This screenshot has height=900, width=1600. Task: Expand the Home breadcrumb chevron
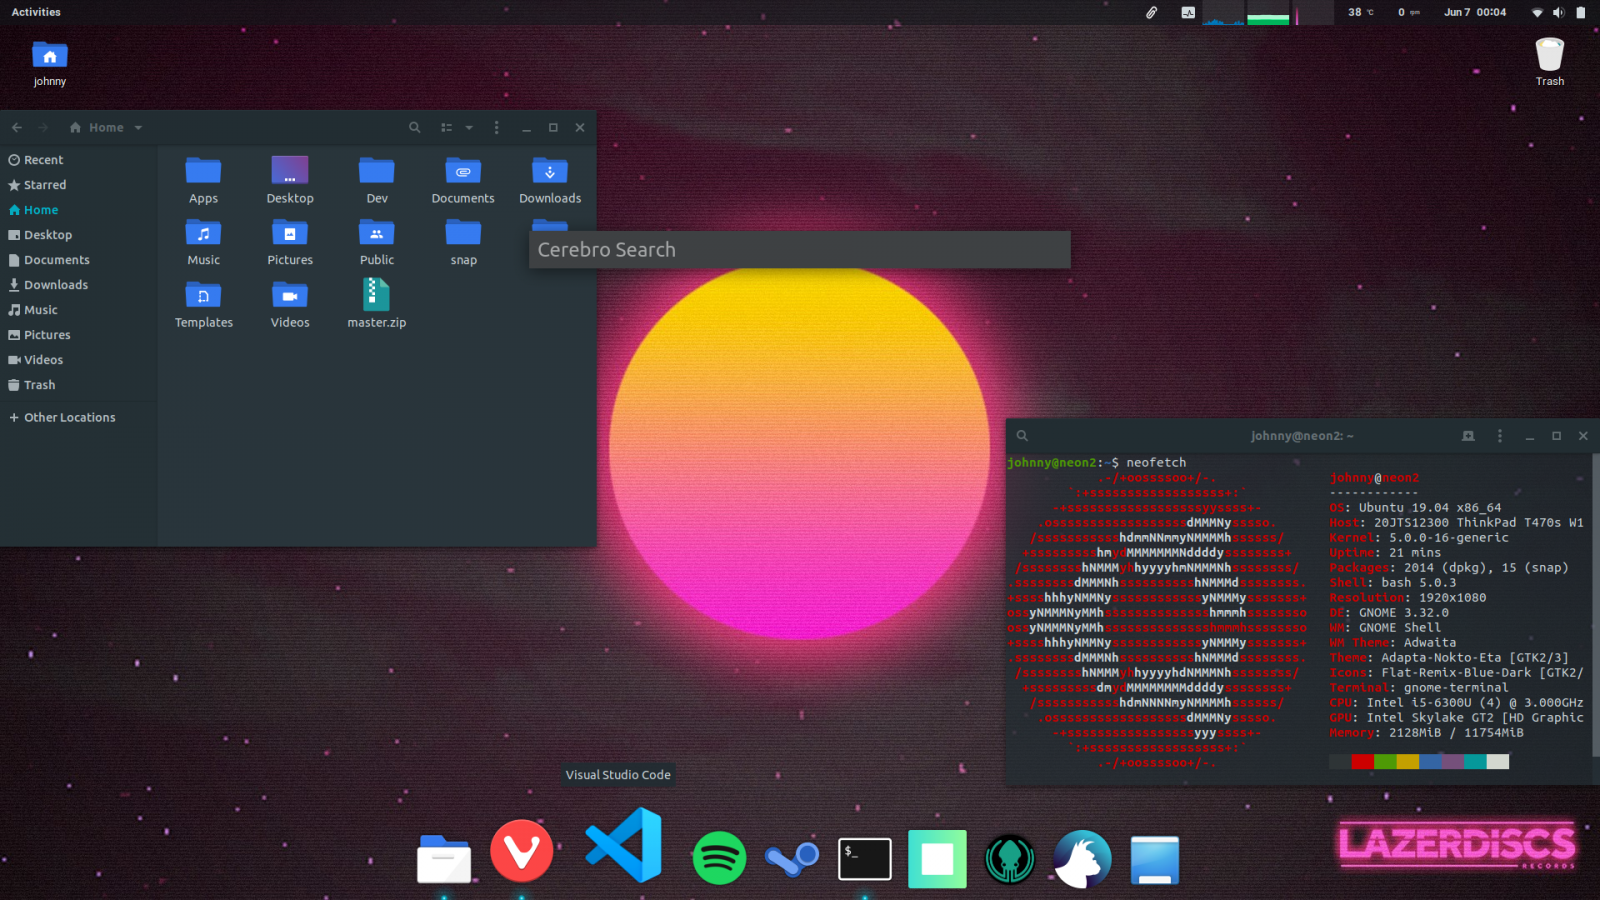click(138, 127)
